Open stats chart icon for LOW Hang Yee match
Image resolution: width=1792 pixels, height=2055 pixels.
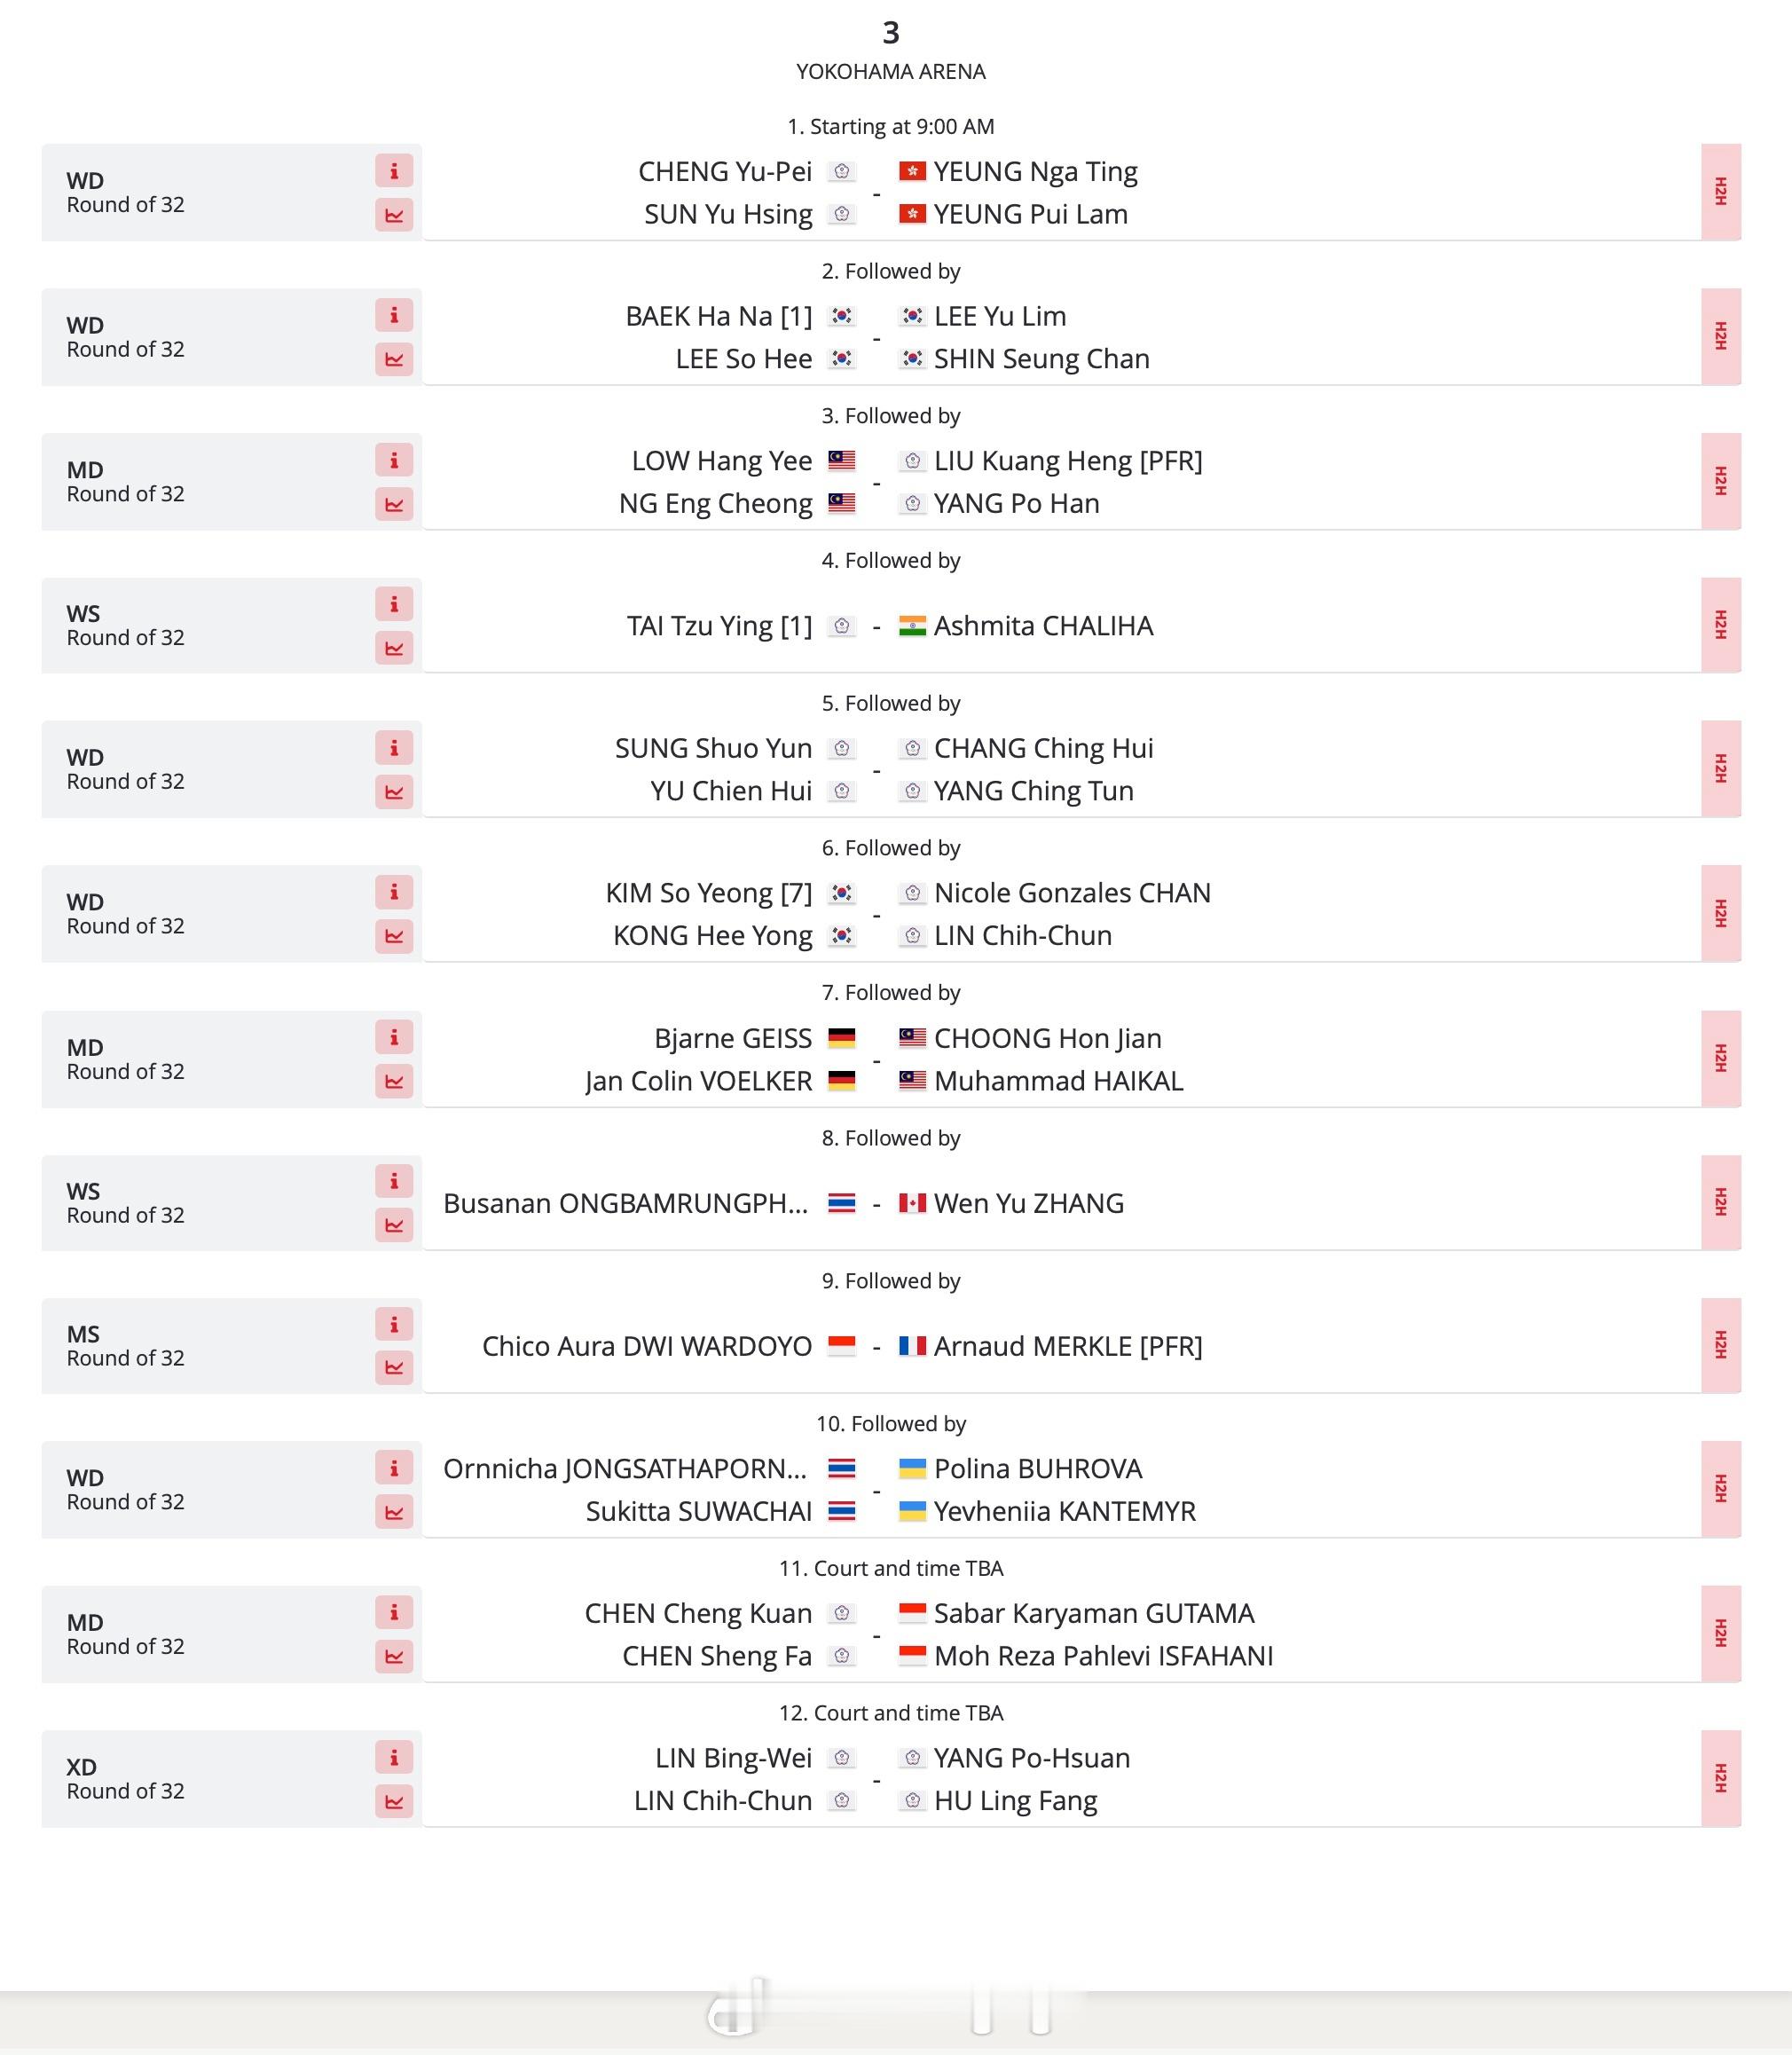(394, 504)
